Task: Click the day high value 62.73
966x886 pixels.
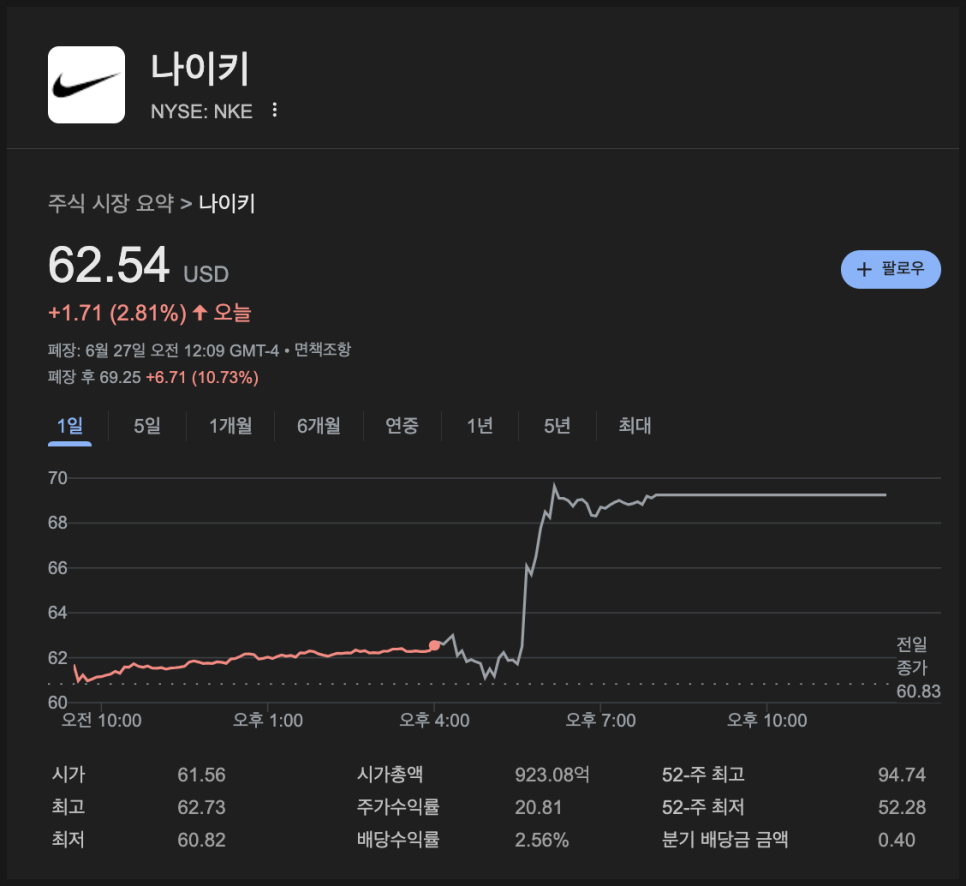Action: 201,808
